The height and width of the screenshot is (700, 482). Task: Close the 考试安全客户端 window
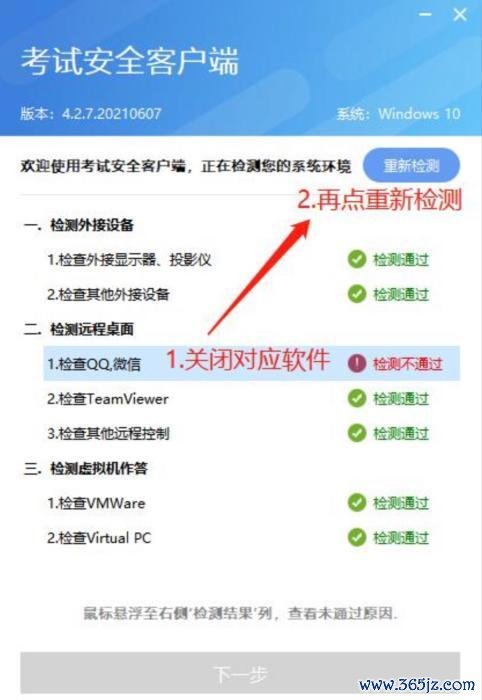460,15
